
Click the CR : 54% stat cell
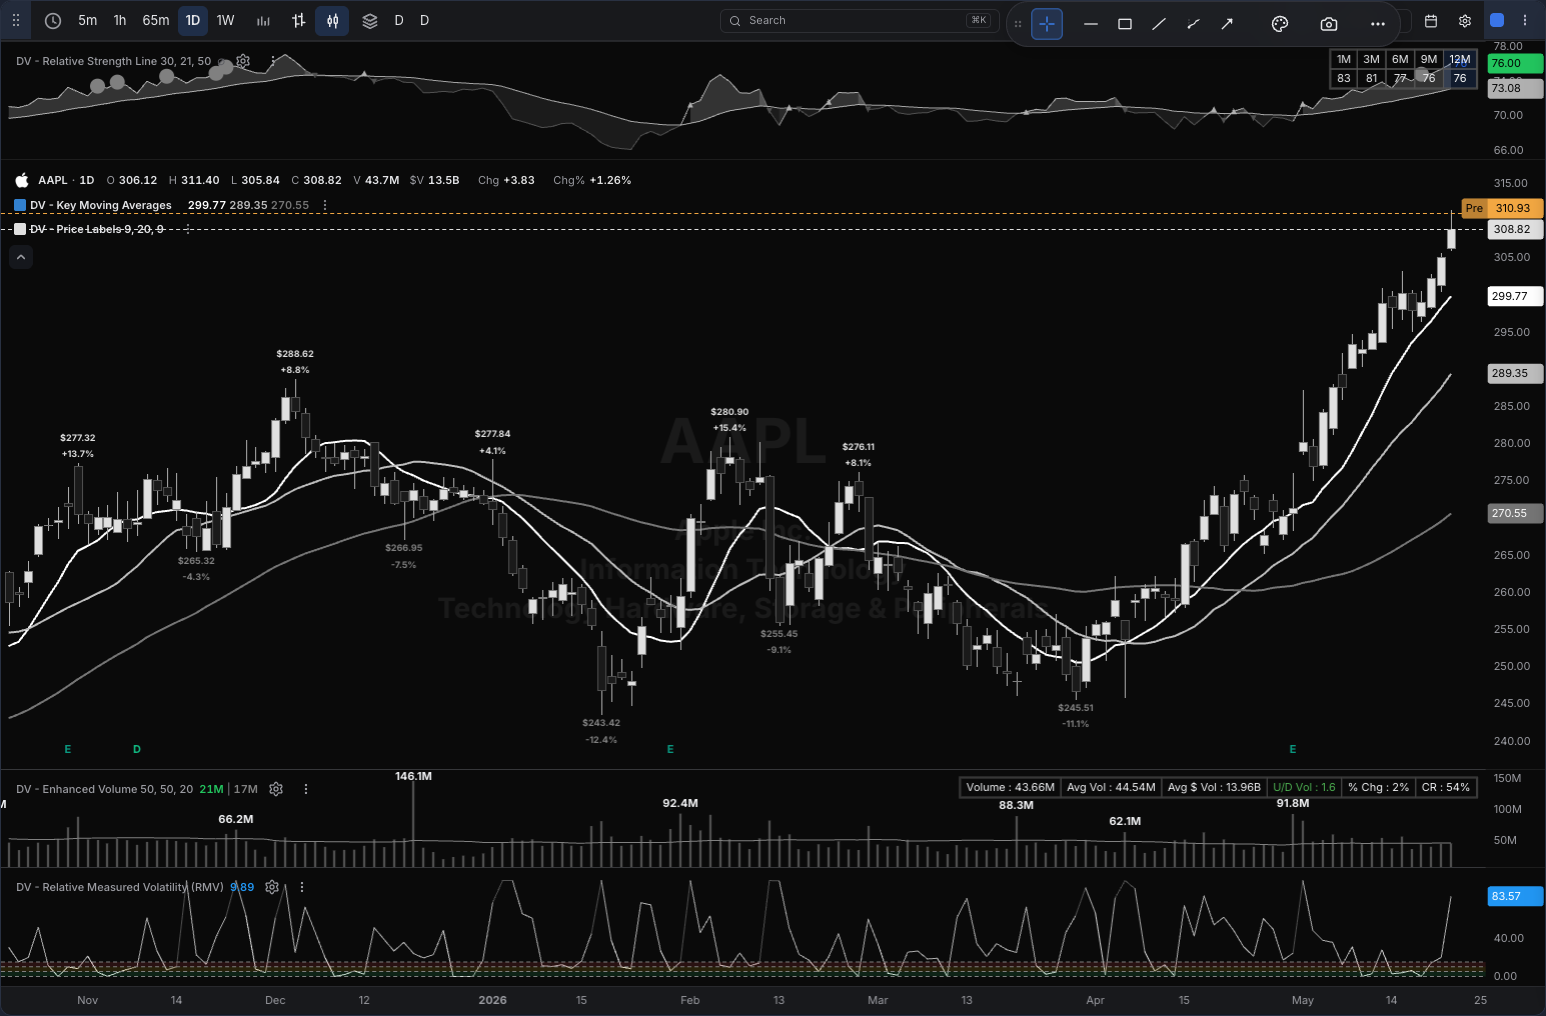(x=1446, y=787)
